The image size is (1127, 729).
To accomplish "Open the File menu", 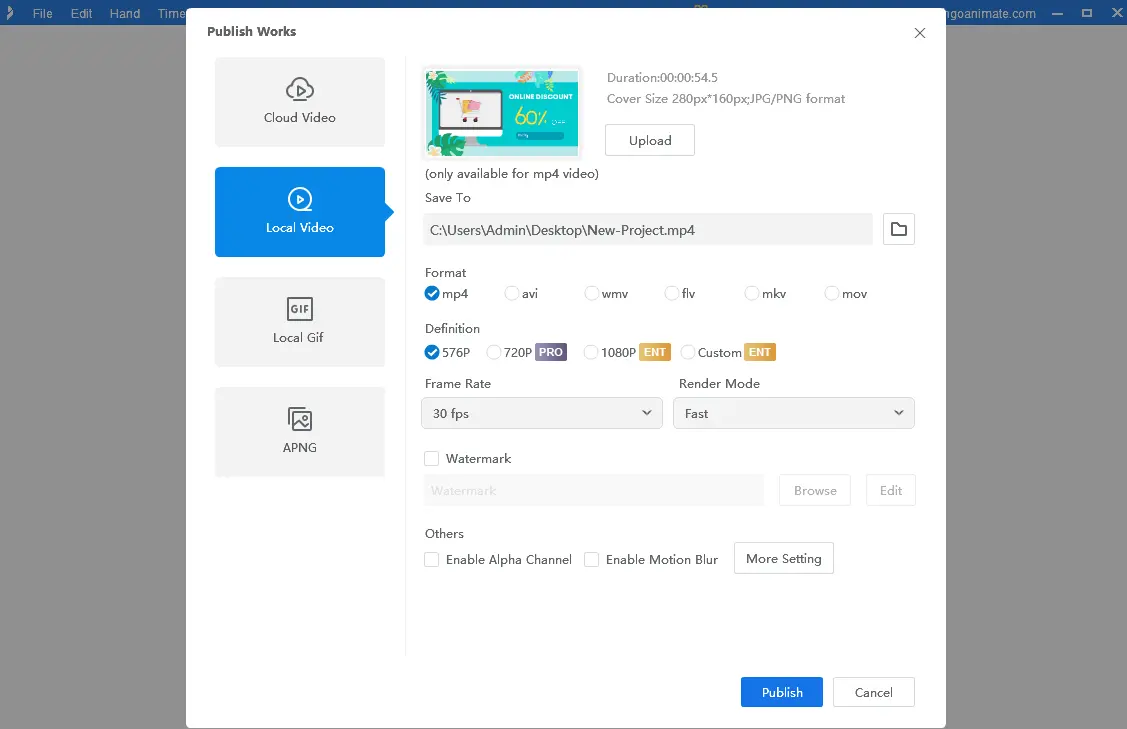I will (42, 14).
